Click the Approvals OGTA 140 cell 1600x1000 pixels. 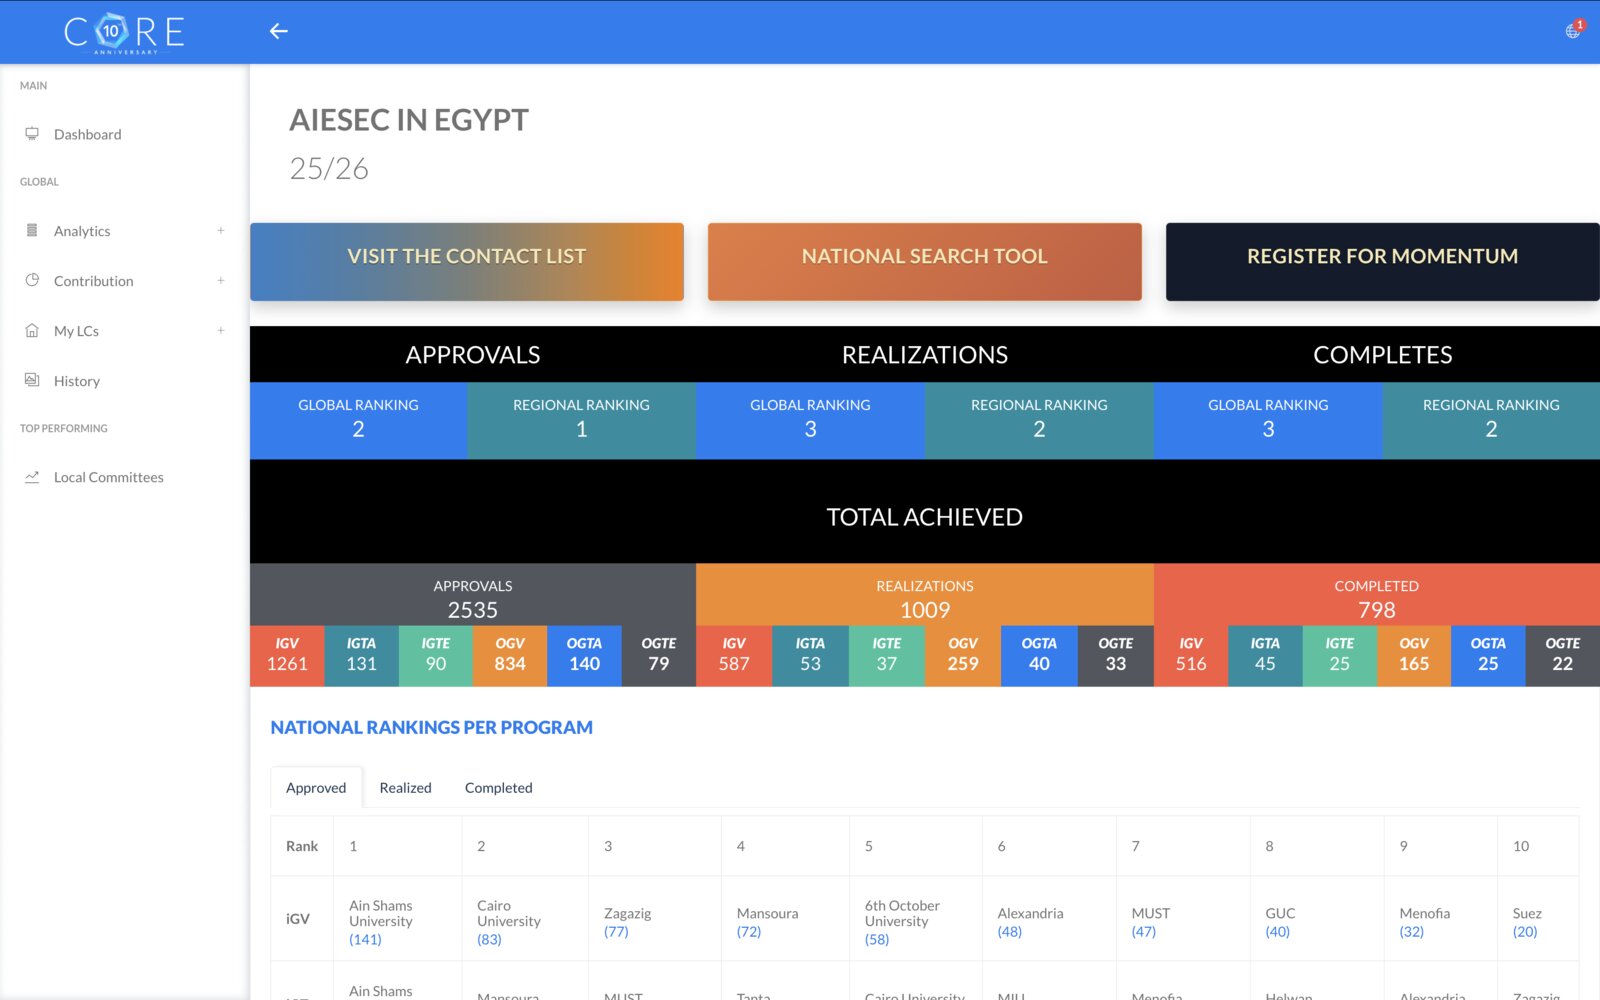pos(585,656)
